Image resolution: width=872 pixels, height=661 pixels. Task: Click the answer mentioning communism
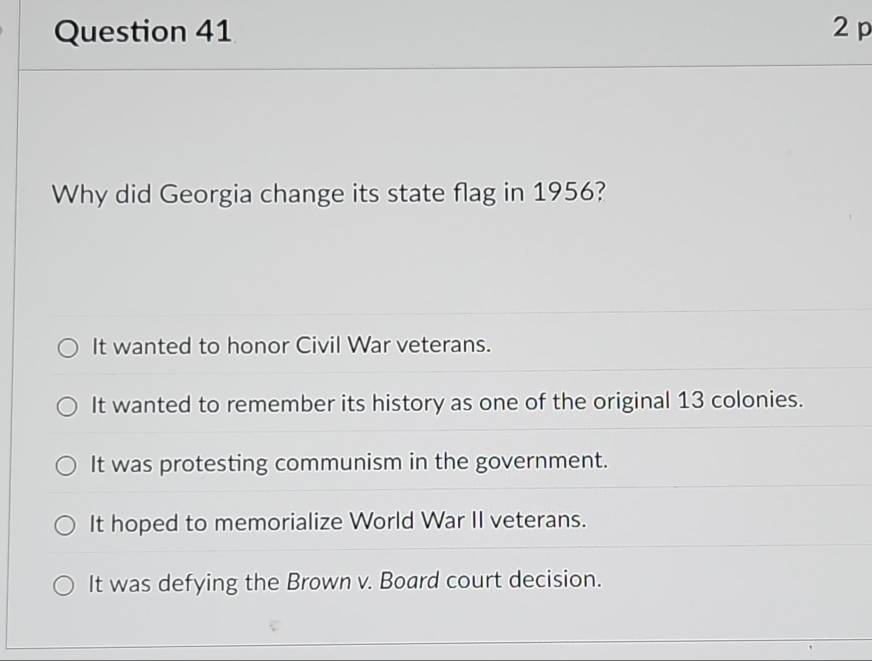349,462
